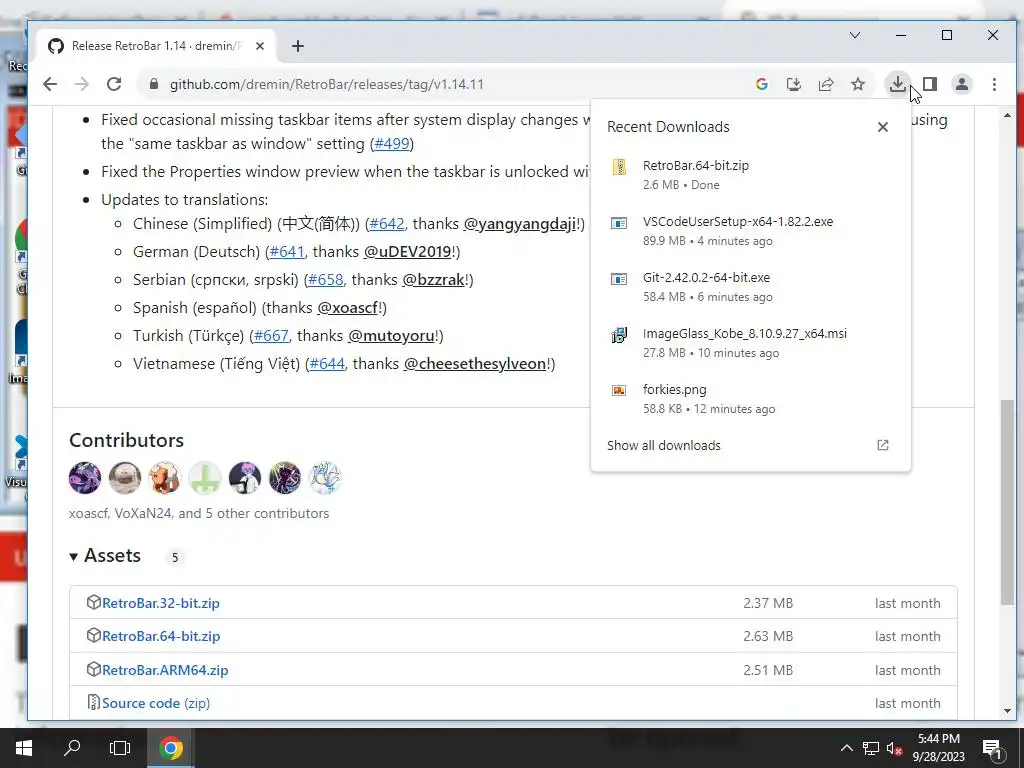Image resolution: width=1024 pixels, height=768 pixels.
Task: Open VSCodeUserSetup-x64-1.82.2.exe download
Action: point(750,231)
